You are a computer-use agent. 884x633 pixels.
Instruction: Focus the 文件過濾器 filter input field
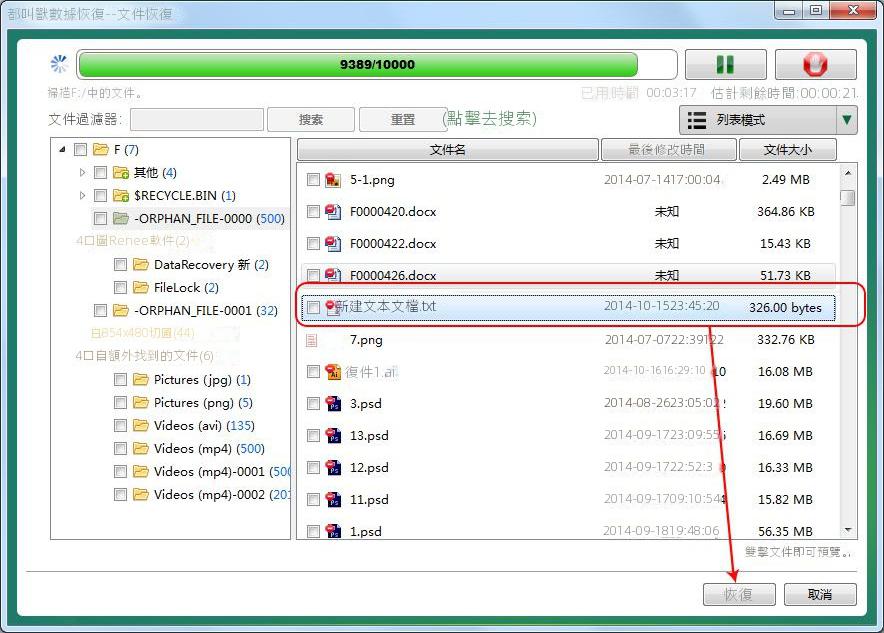click(x=197, y=119)
